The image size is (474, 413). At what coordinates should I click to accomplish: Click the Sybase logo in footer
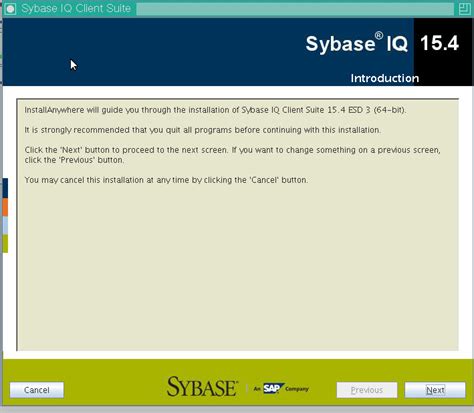pos(202,387)
